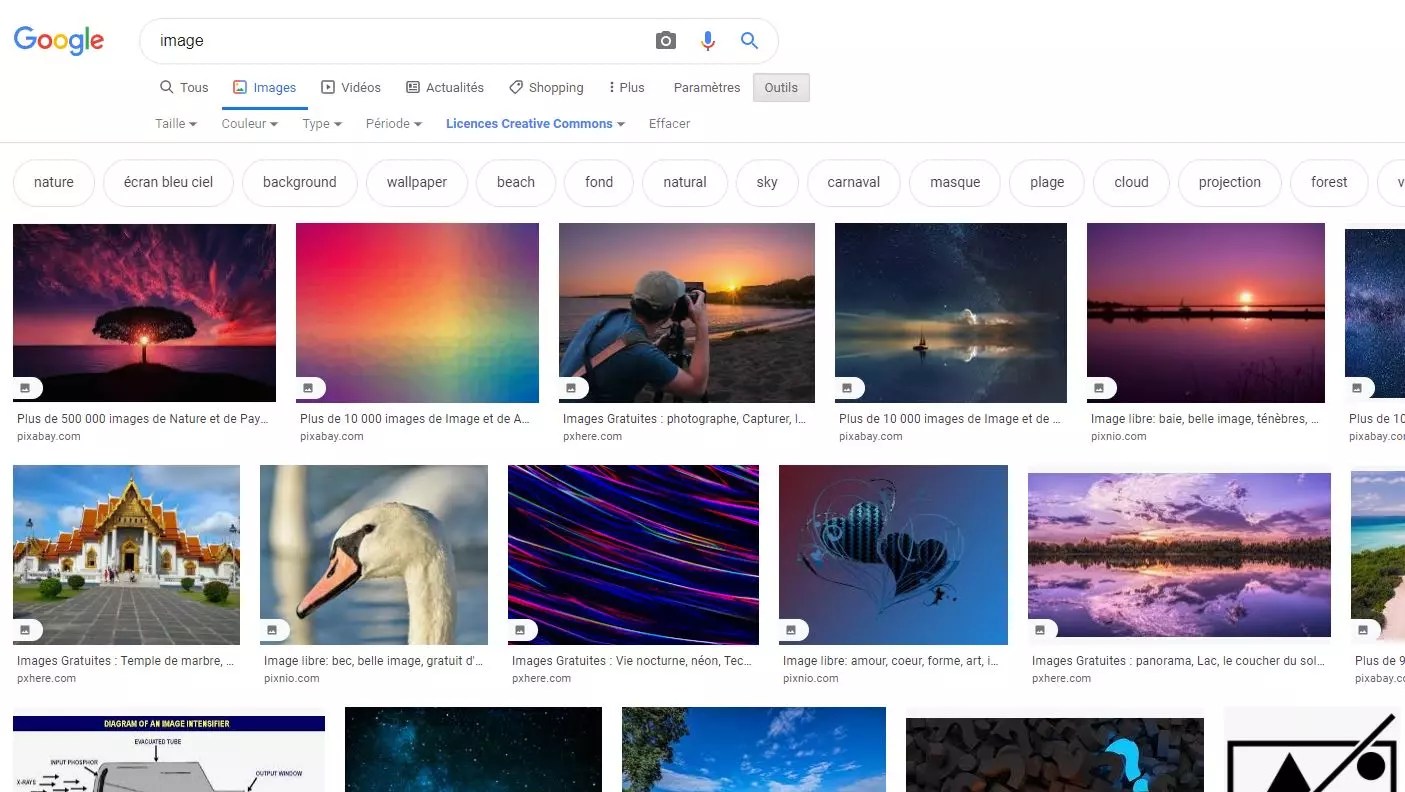This screenshot has height=792, width=1405.
Task: Click the image badge icon on swan photo
Action: point(272,630)
